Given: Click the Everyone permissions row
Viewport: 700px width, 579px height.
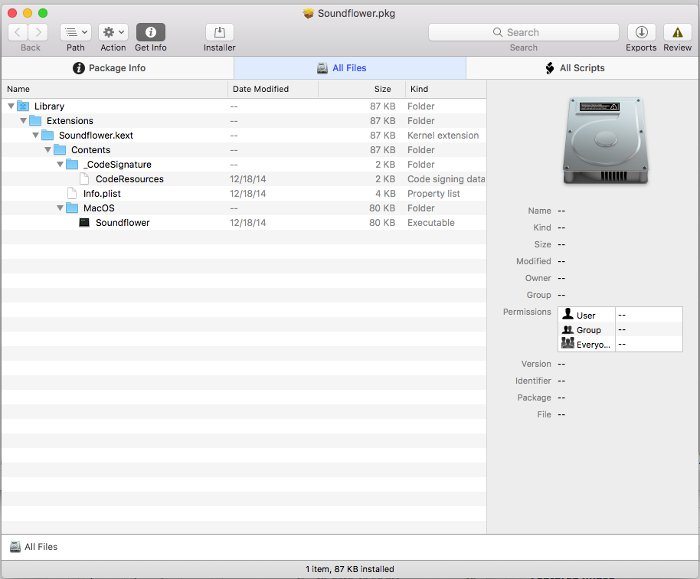Looking at the screenshot, I should pos(620,344).
